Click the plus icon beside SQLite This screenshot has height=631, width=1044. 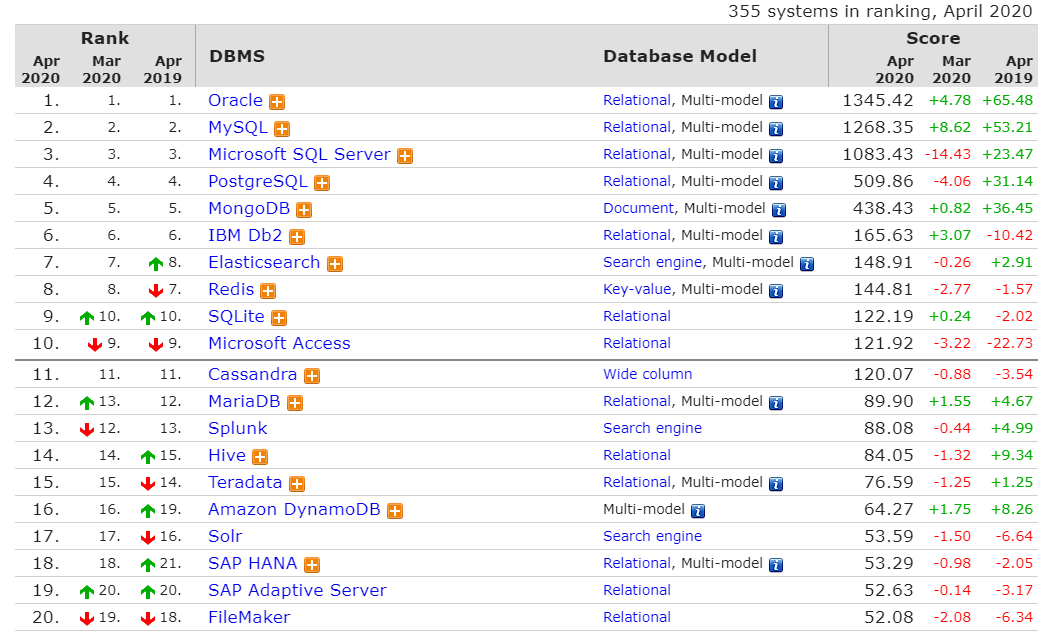279,318
